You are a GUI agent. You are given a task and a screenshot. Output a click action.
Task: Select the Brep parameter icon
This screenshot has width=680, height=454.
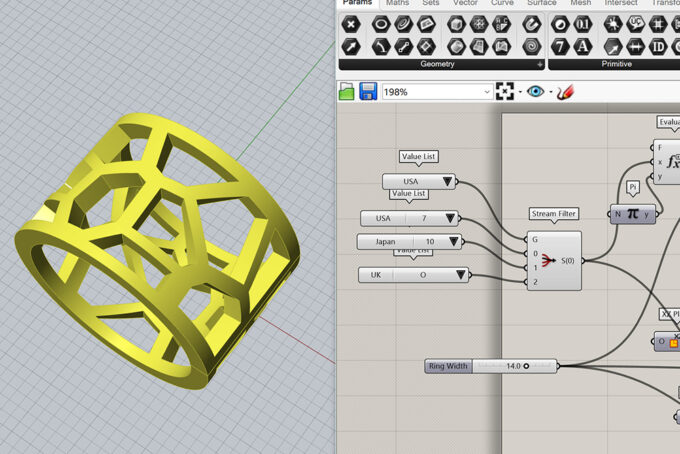(456, 46)
